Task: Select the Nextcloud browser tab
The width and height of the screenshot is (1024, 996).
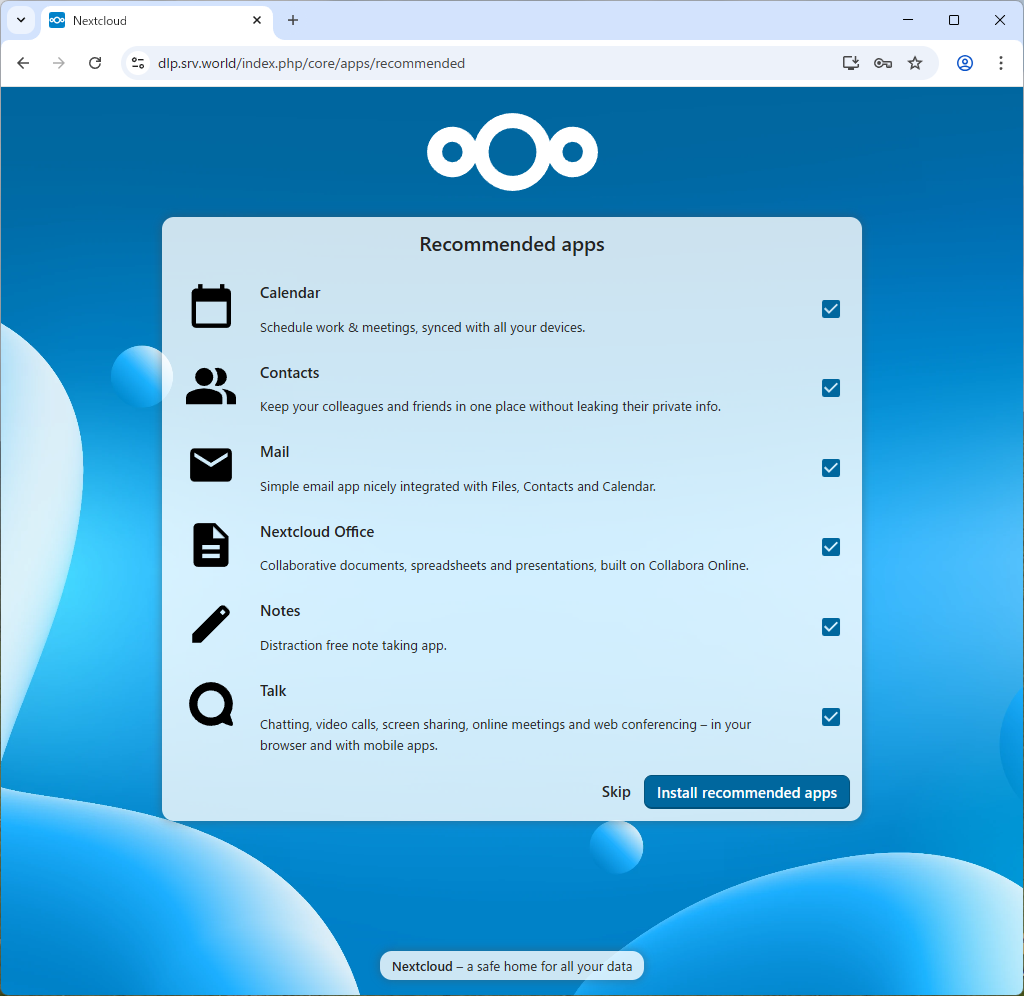Action: (x=157, y=20)
